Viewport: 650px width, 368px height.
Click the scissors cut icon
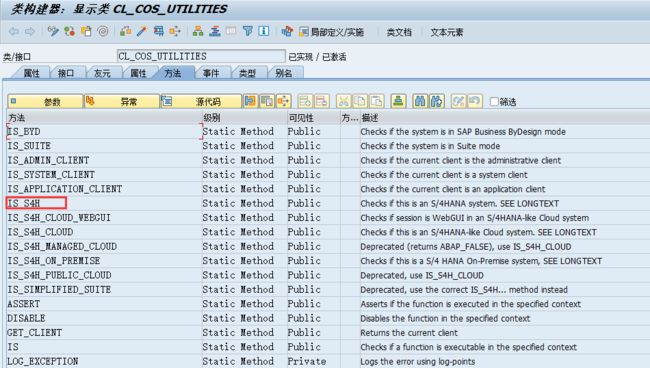(343, 102)
